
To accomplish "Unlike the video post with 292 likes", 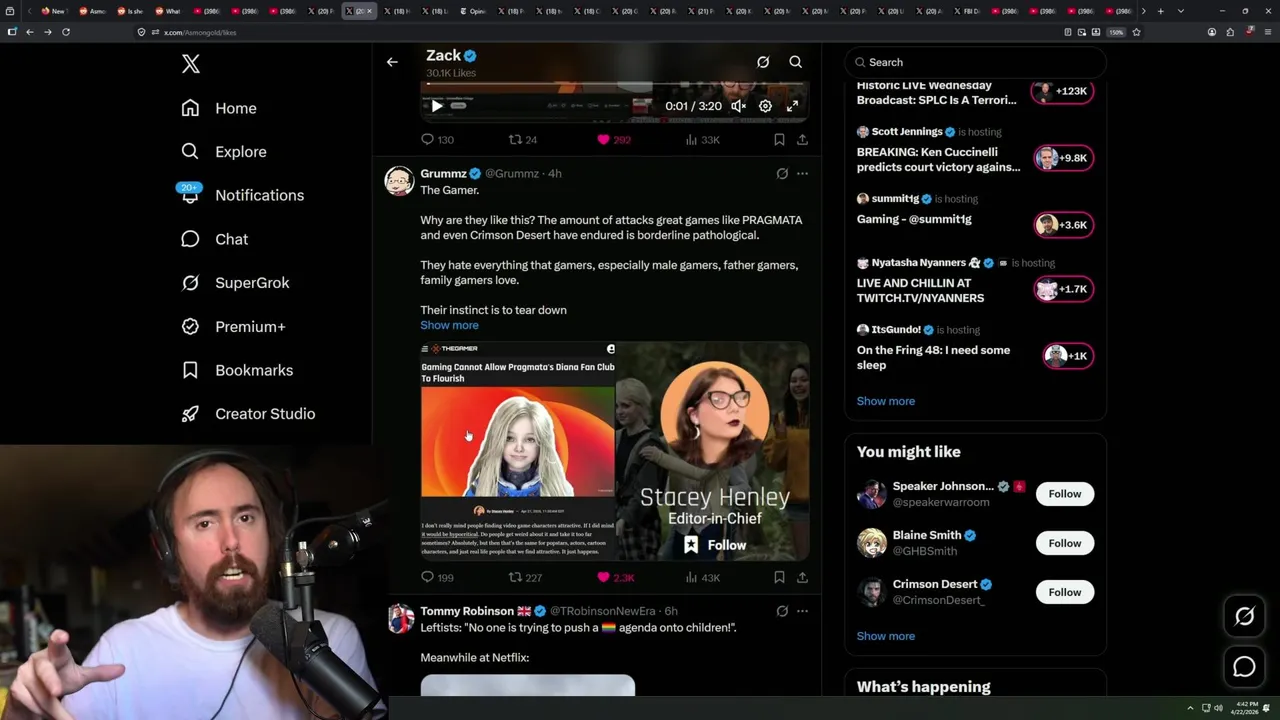I will (x=613, y=140).
